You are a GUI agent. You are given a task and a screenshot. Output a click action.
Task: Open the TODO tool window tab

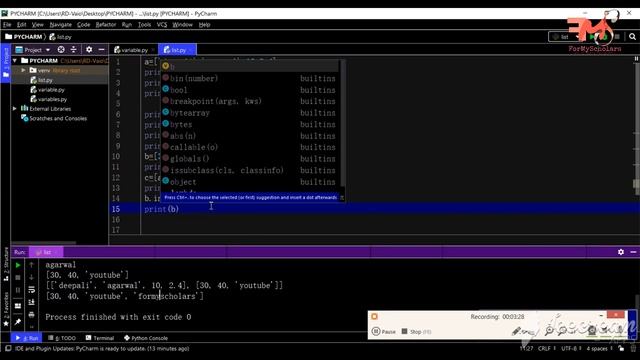tap(62, 338)
